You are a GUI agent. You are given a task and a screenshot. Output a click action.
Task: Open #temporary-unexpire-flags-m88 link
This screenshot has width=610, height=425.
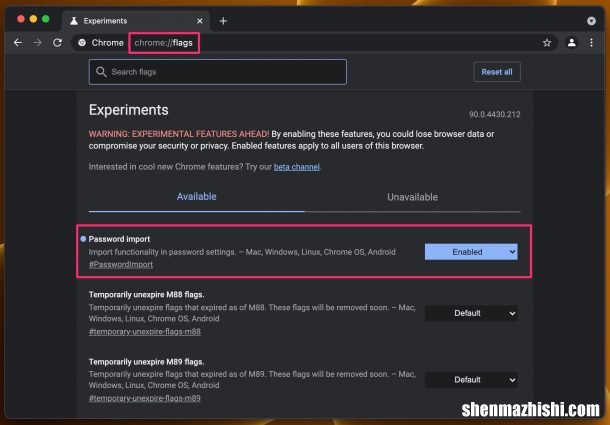(x=145, y=332)
